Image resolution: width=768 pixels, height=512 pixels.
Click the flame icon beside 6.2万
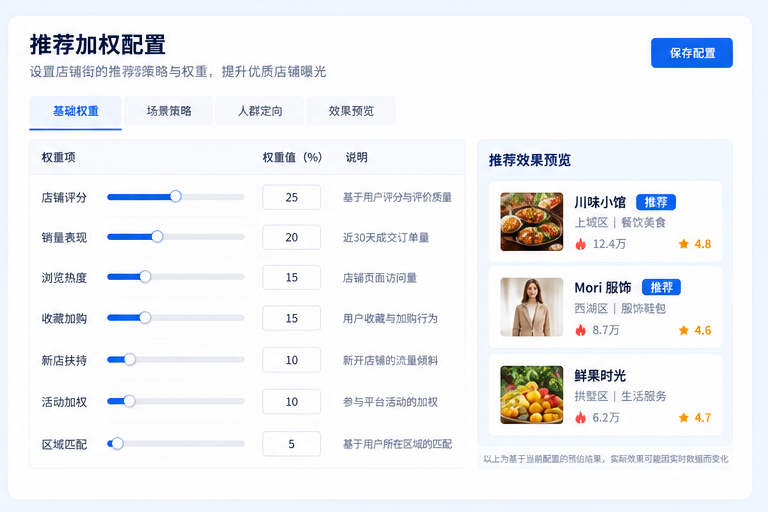pos(581,417)
